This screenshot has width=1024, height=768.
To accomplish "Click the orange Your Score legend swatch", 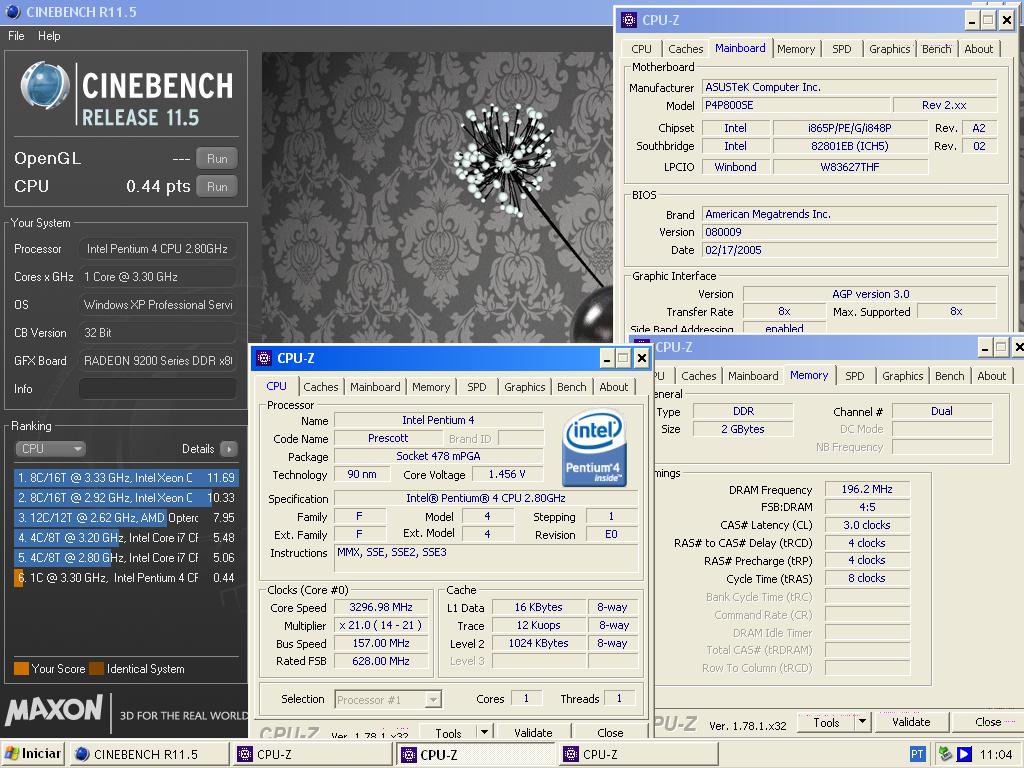I will click(x=21, y=669).
